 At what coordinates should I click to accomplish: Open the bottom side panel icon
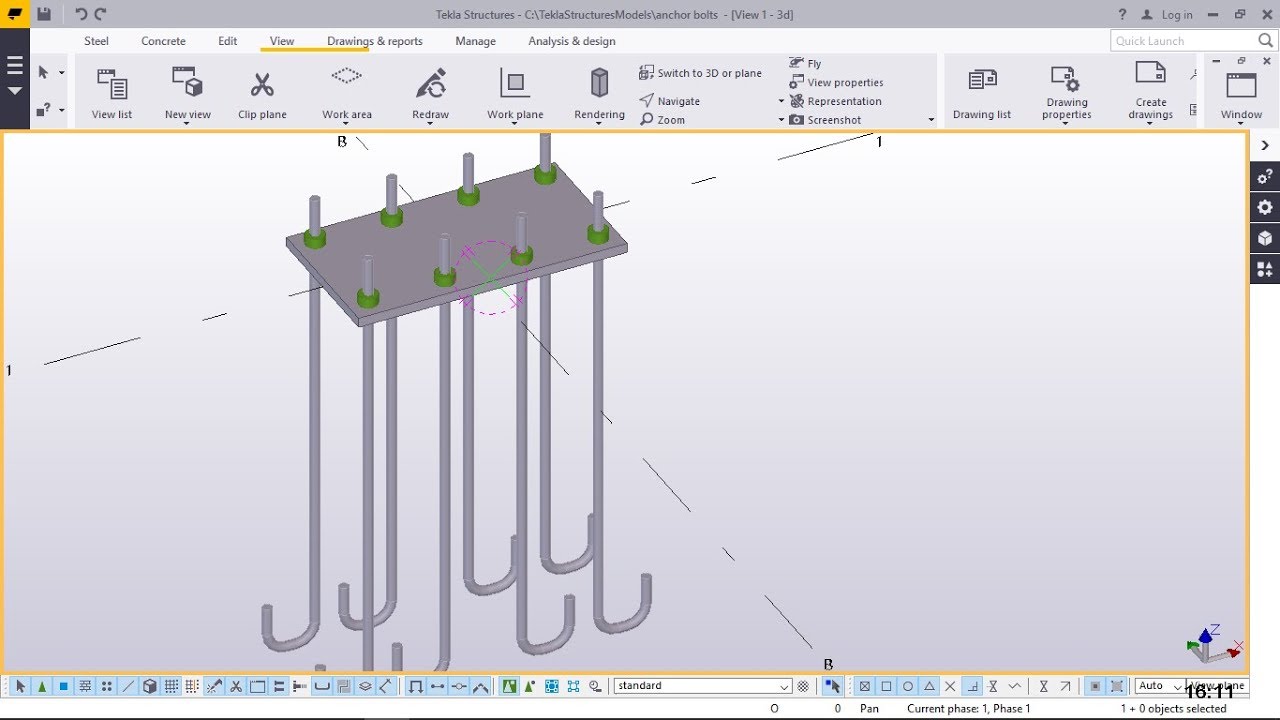click(1265, 269)
